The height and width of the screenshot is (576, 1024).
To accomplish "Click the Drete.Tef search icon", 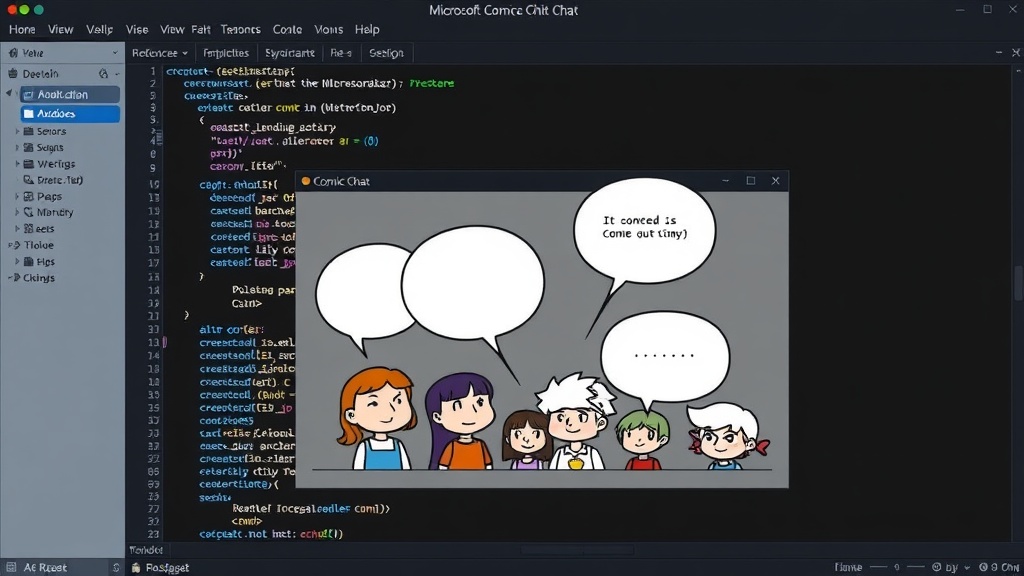I will (x=28, y=180).
